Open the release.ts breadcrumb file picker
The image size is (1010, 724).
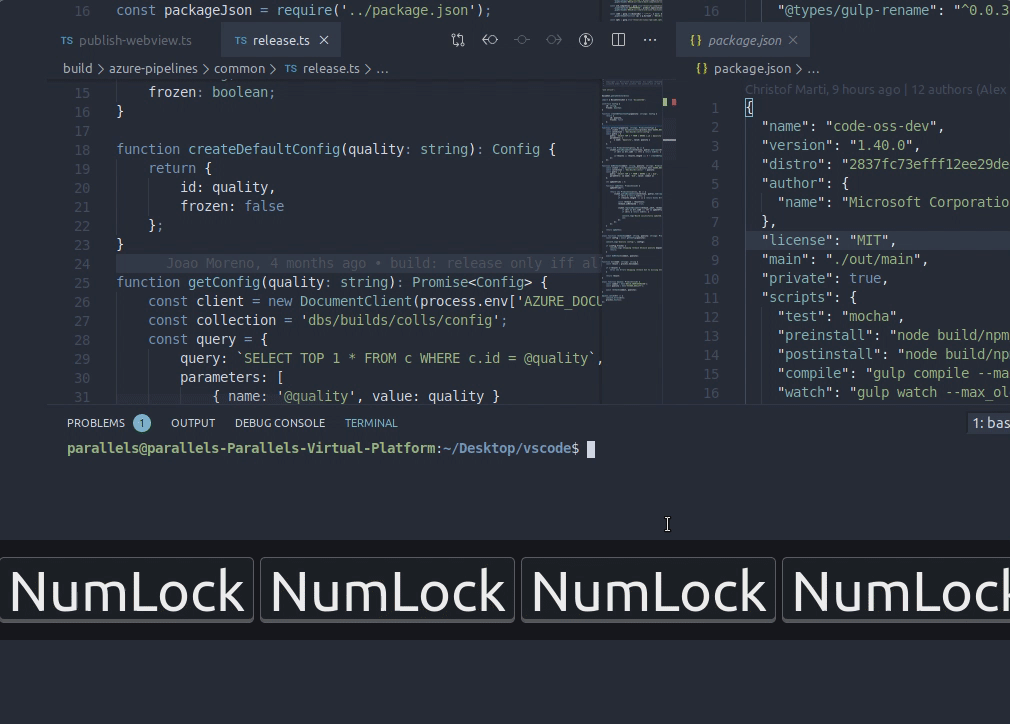point(330,68)
